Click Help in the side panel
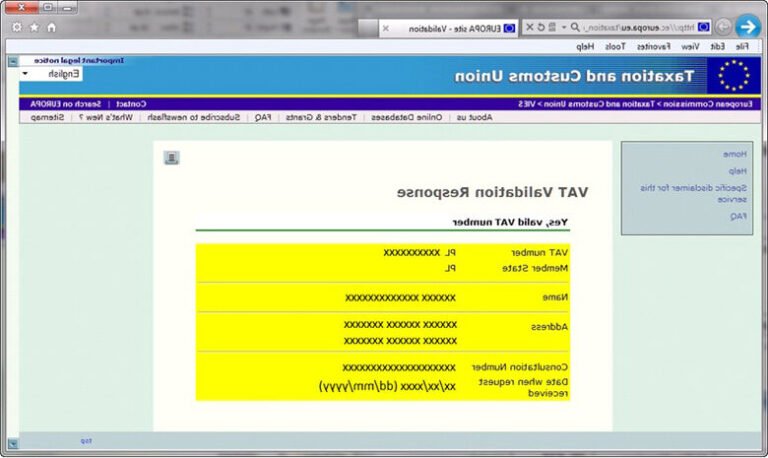Image resolution: width=768 pixels, height=458 pixels. click(x=738, y=171)
